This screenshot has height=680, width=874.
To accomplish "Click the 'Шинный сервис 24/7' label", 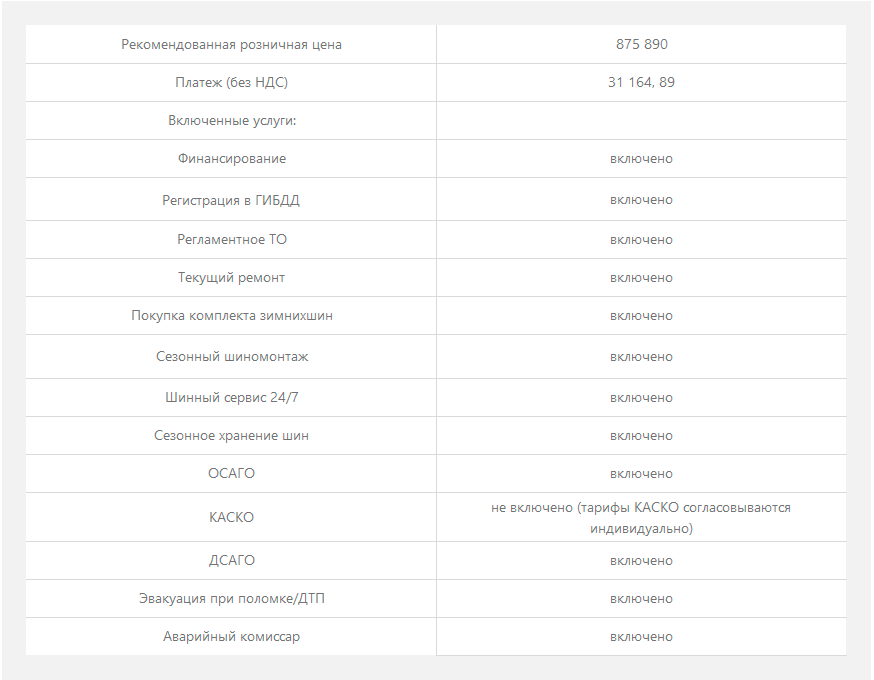I will click(x=232, y=397).
